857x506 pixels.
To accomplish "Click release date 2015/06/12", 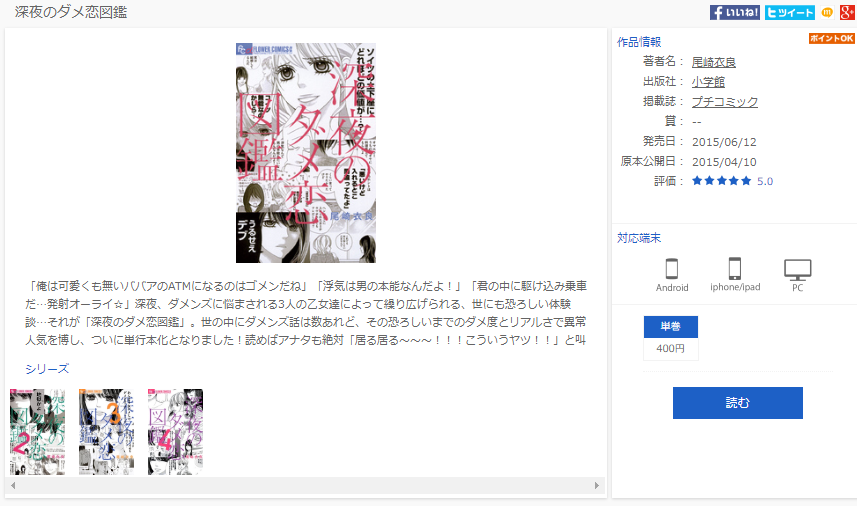I will 724,142.
